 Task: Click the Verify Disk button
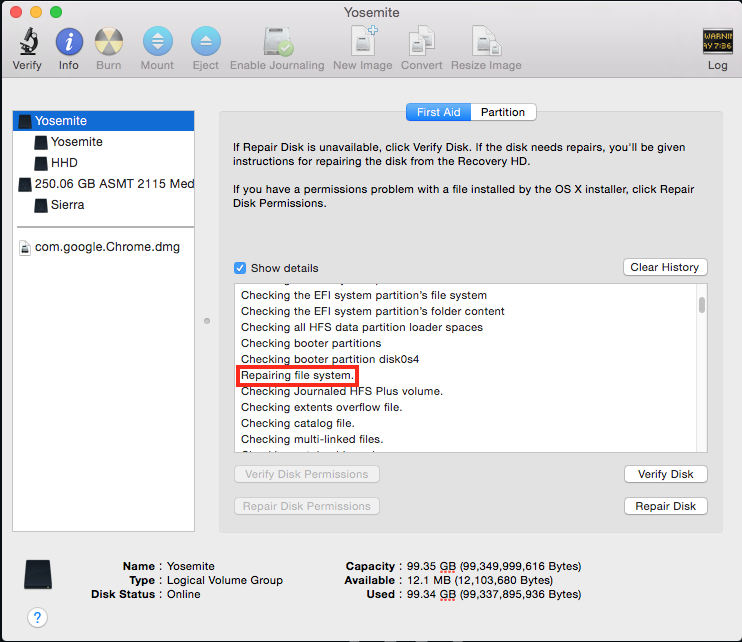coord(665,474)
